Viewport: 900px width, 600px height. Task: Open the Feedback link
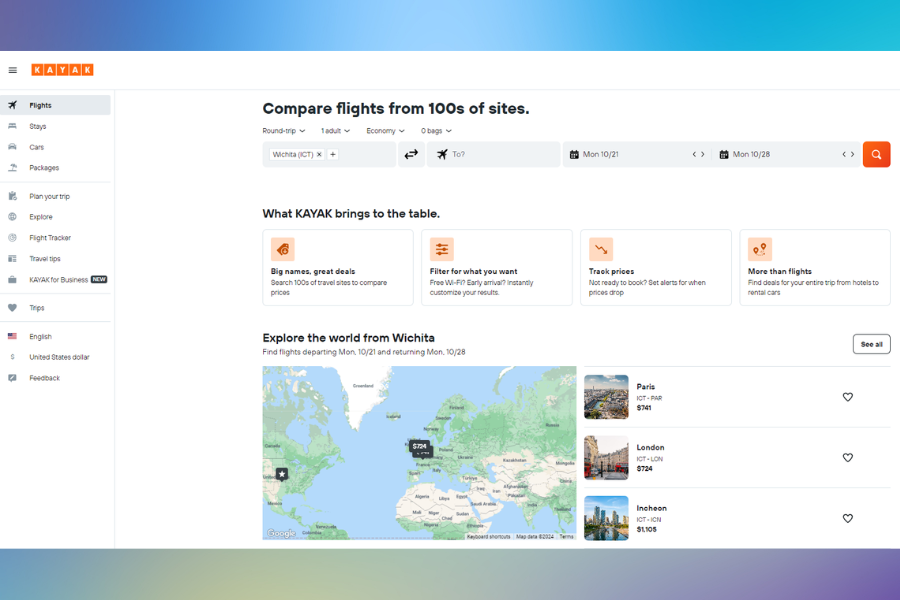click(45, 378)
